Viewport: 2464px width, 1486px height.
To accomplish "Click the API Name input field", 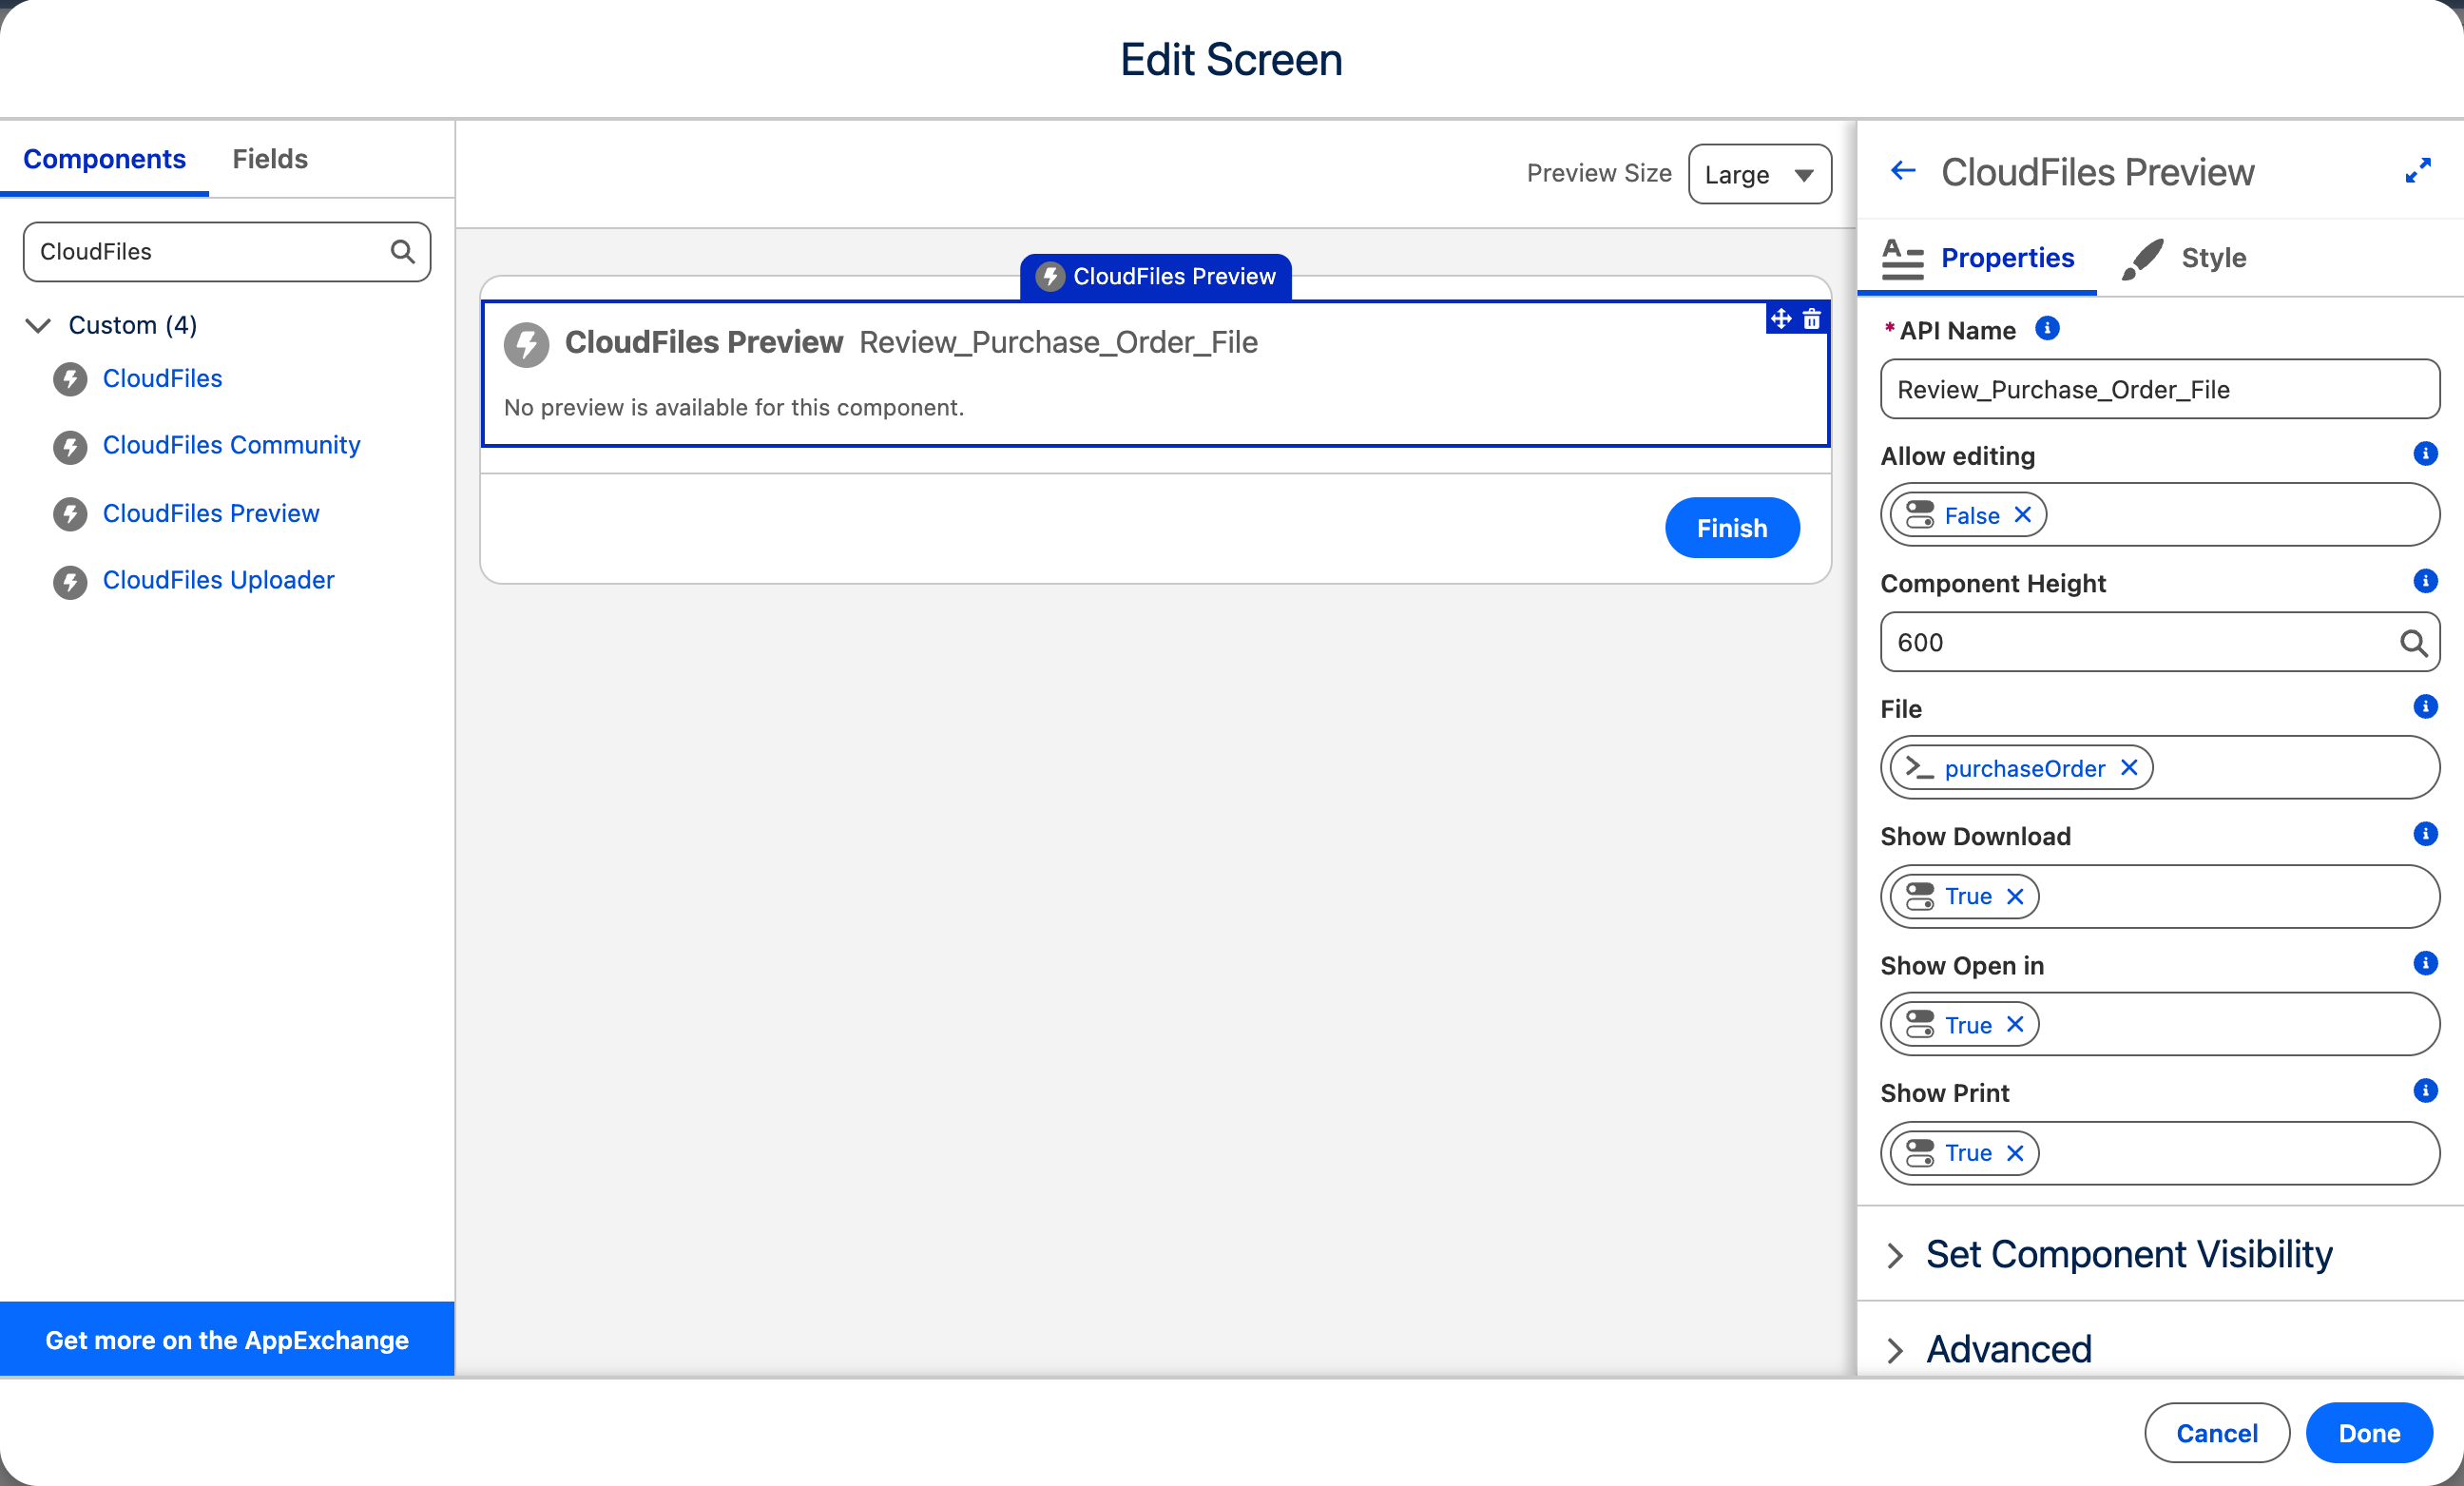I will coord(2160,389).
